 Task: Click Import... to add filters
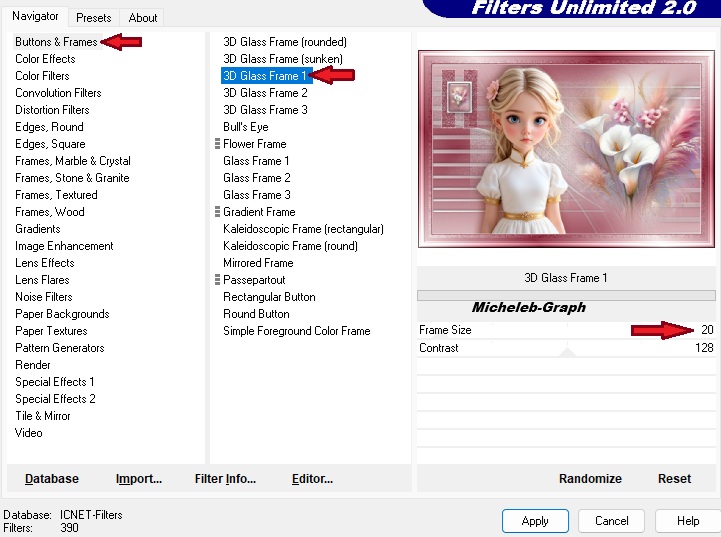point(139,479)
